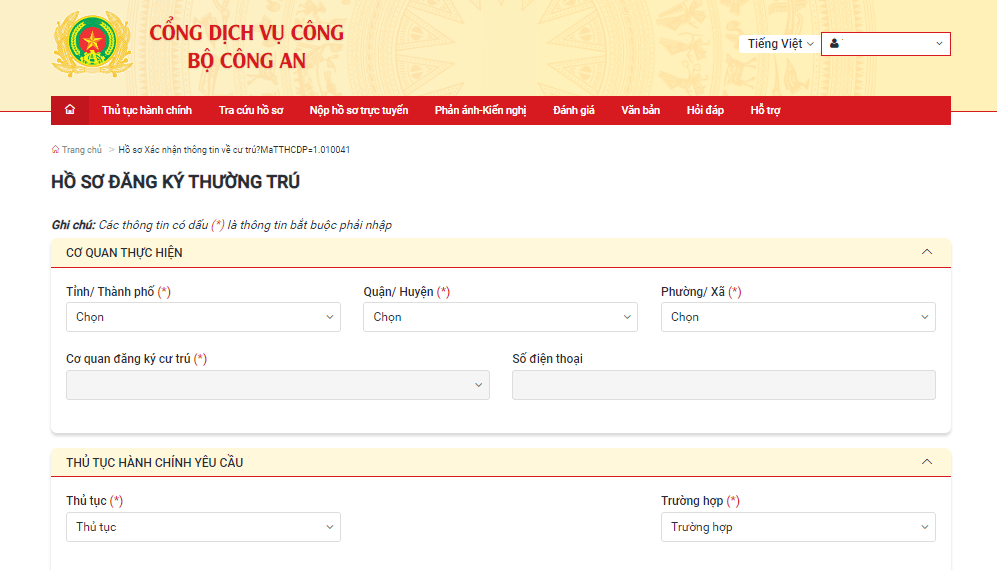Screen dimensions: 997x570
Task: Open Phản ánh-Kiến nghị menu item
Action: click(480, 110)
